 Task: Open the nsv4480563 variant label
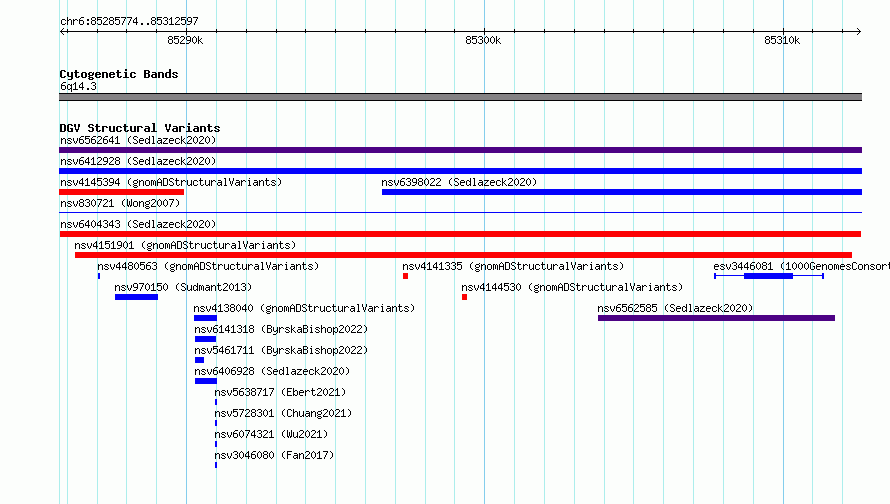pyautogui.click(x=208, y=266)
